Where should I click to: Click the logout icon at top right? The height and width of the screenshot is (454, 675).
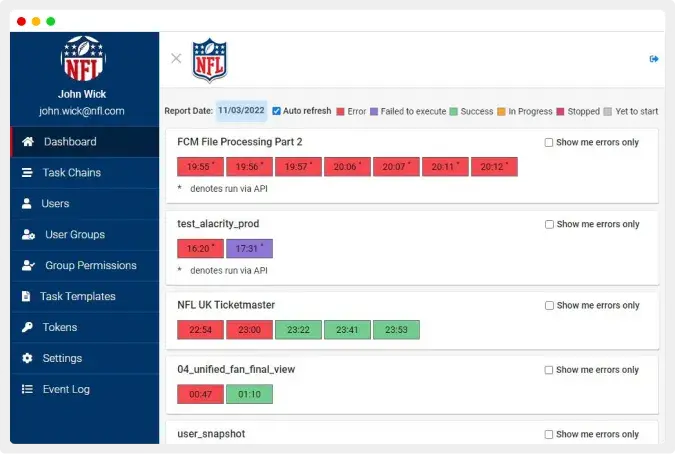pos(654,59)
